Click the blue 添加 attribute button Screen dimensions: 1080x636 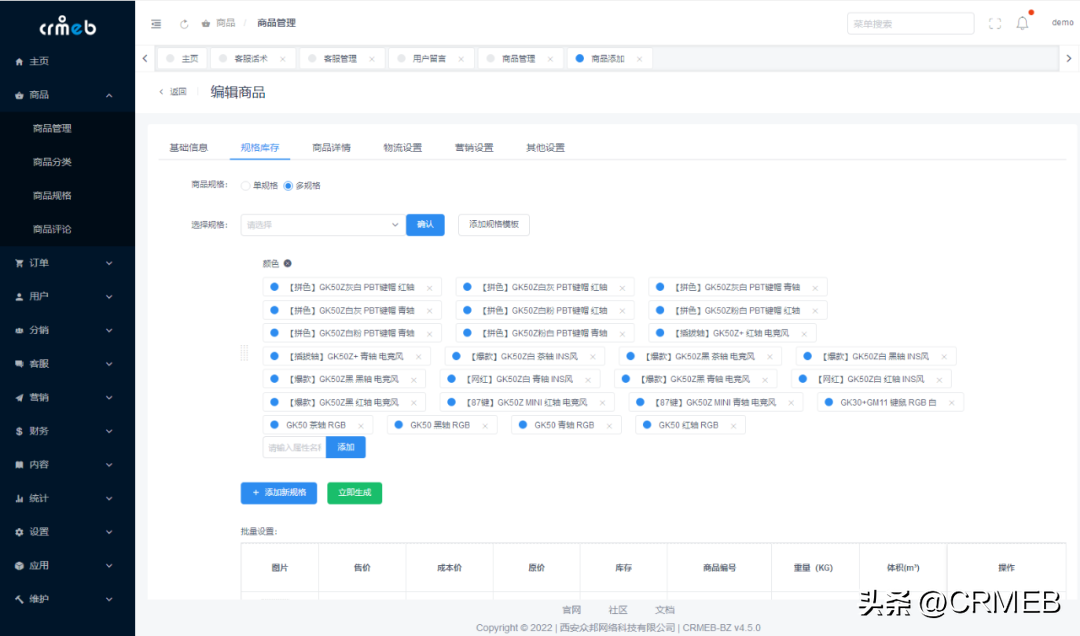pyautogui.click(x=346, y=447)
